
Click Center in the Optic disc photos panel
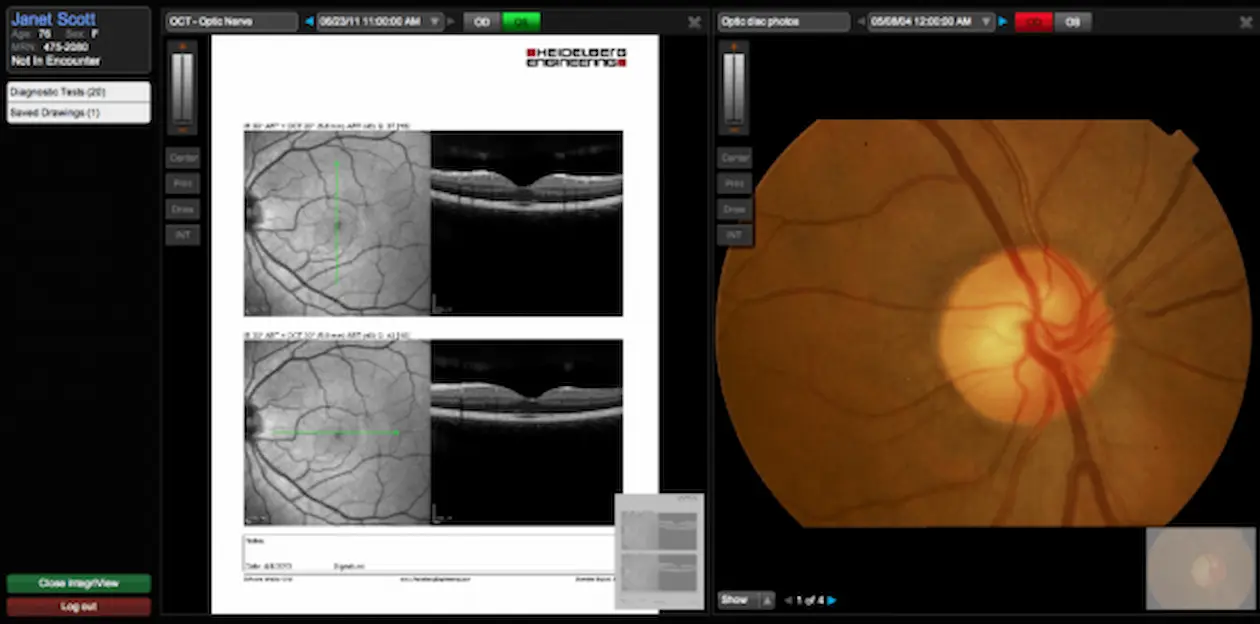coord(734,157)
